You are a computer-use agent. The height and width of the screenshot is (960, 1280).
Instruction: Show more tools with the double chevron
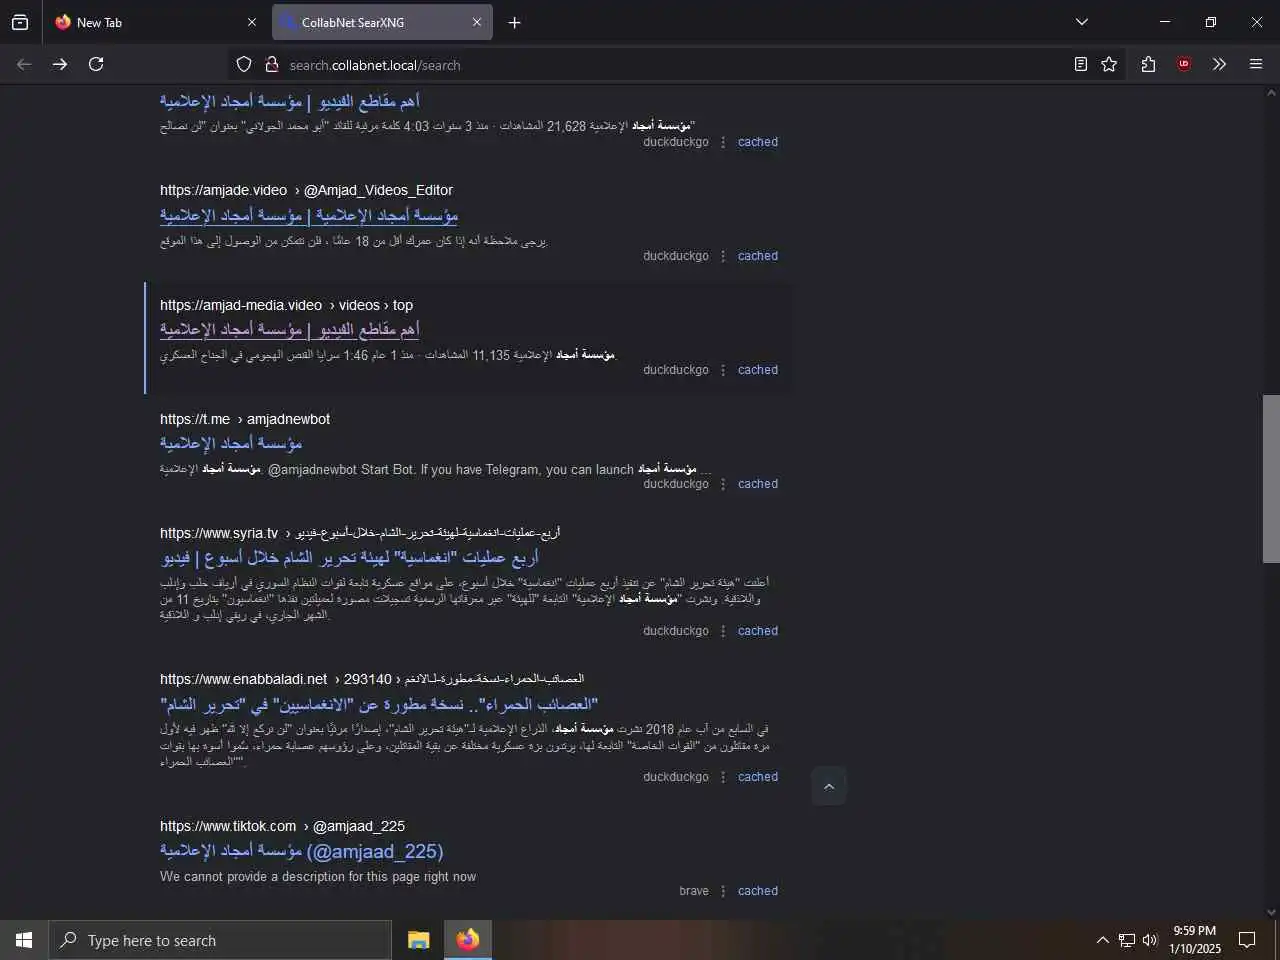tap(1219, 64)
